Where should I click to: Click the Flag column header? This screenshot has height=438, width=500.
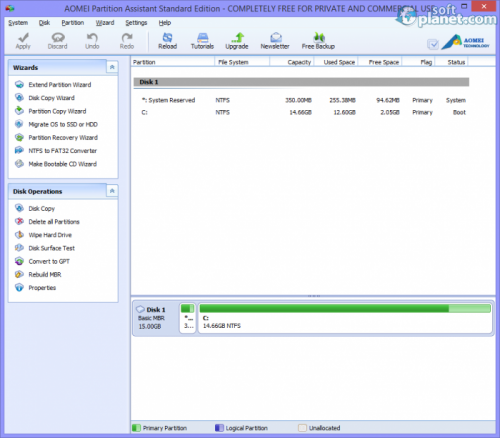click(419, 62)
